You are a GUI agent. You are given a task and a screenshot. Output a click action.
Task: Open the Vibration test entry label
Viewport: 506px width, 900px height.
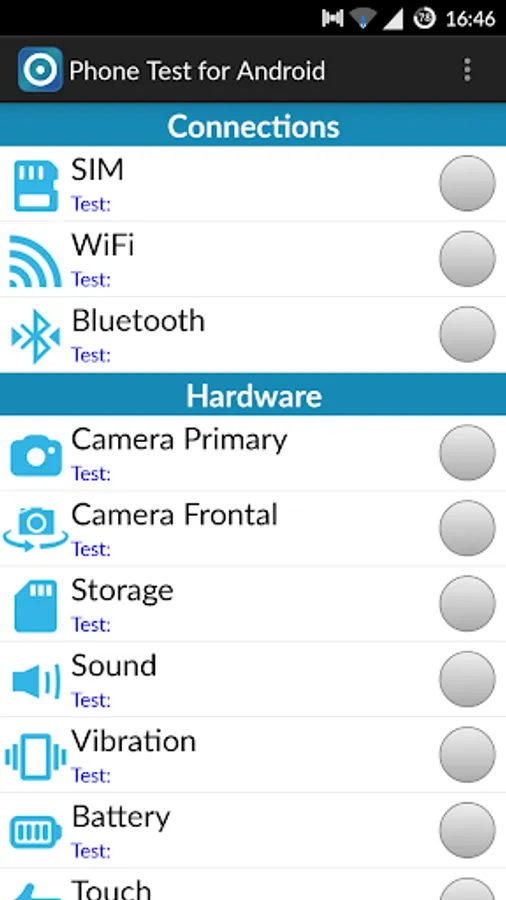pyautogui.click(x=134, y=741)
